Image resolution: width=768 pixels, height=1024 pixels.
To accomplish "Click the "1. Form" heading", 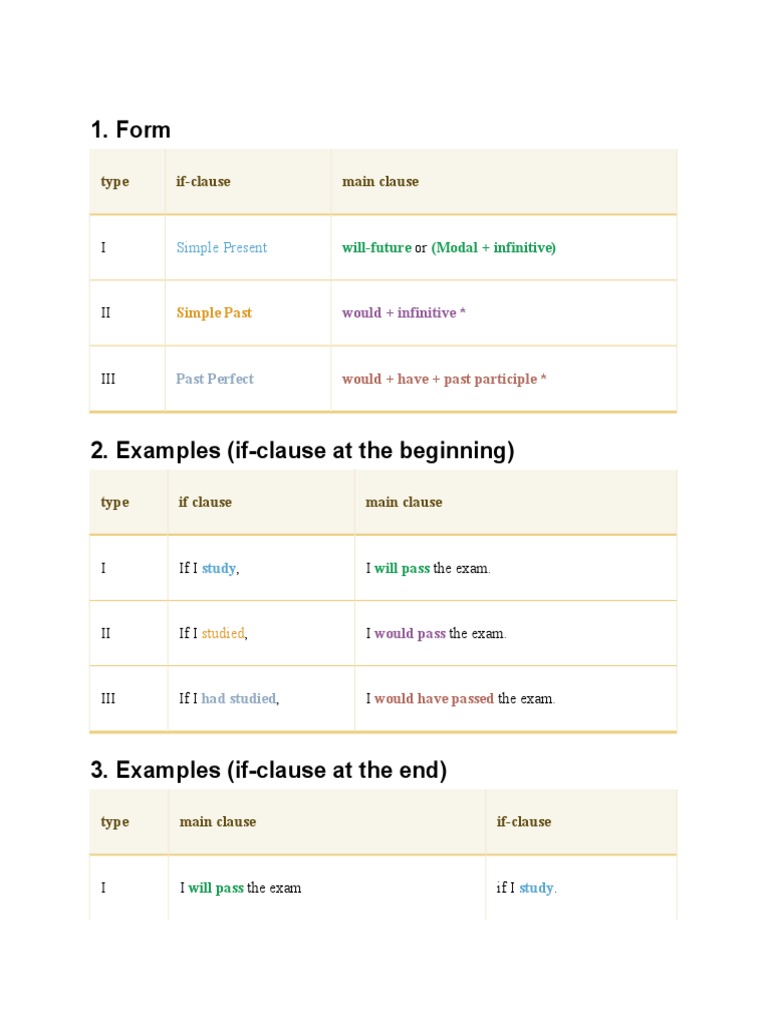I will (130, 130).
